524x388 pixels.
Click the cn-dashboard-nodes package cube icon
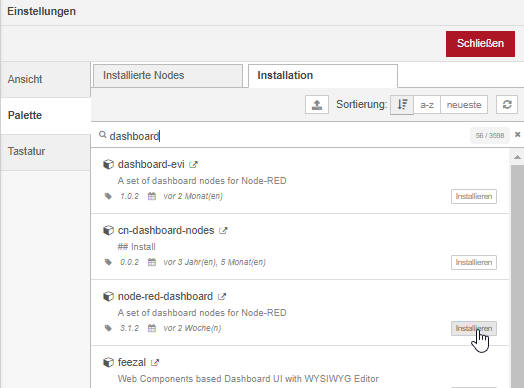click(x=108, y=230)
